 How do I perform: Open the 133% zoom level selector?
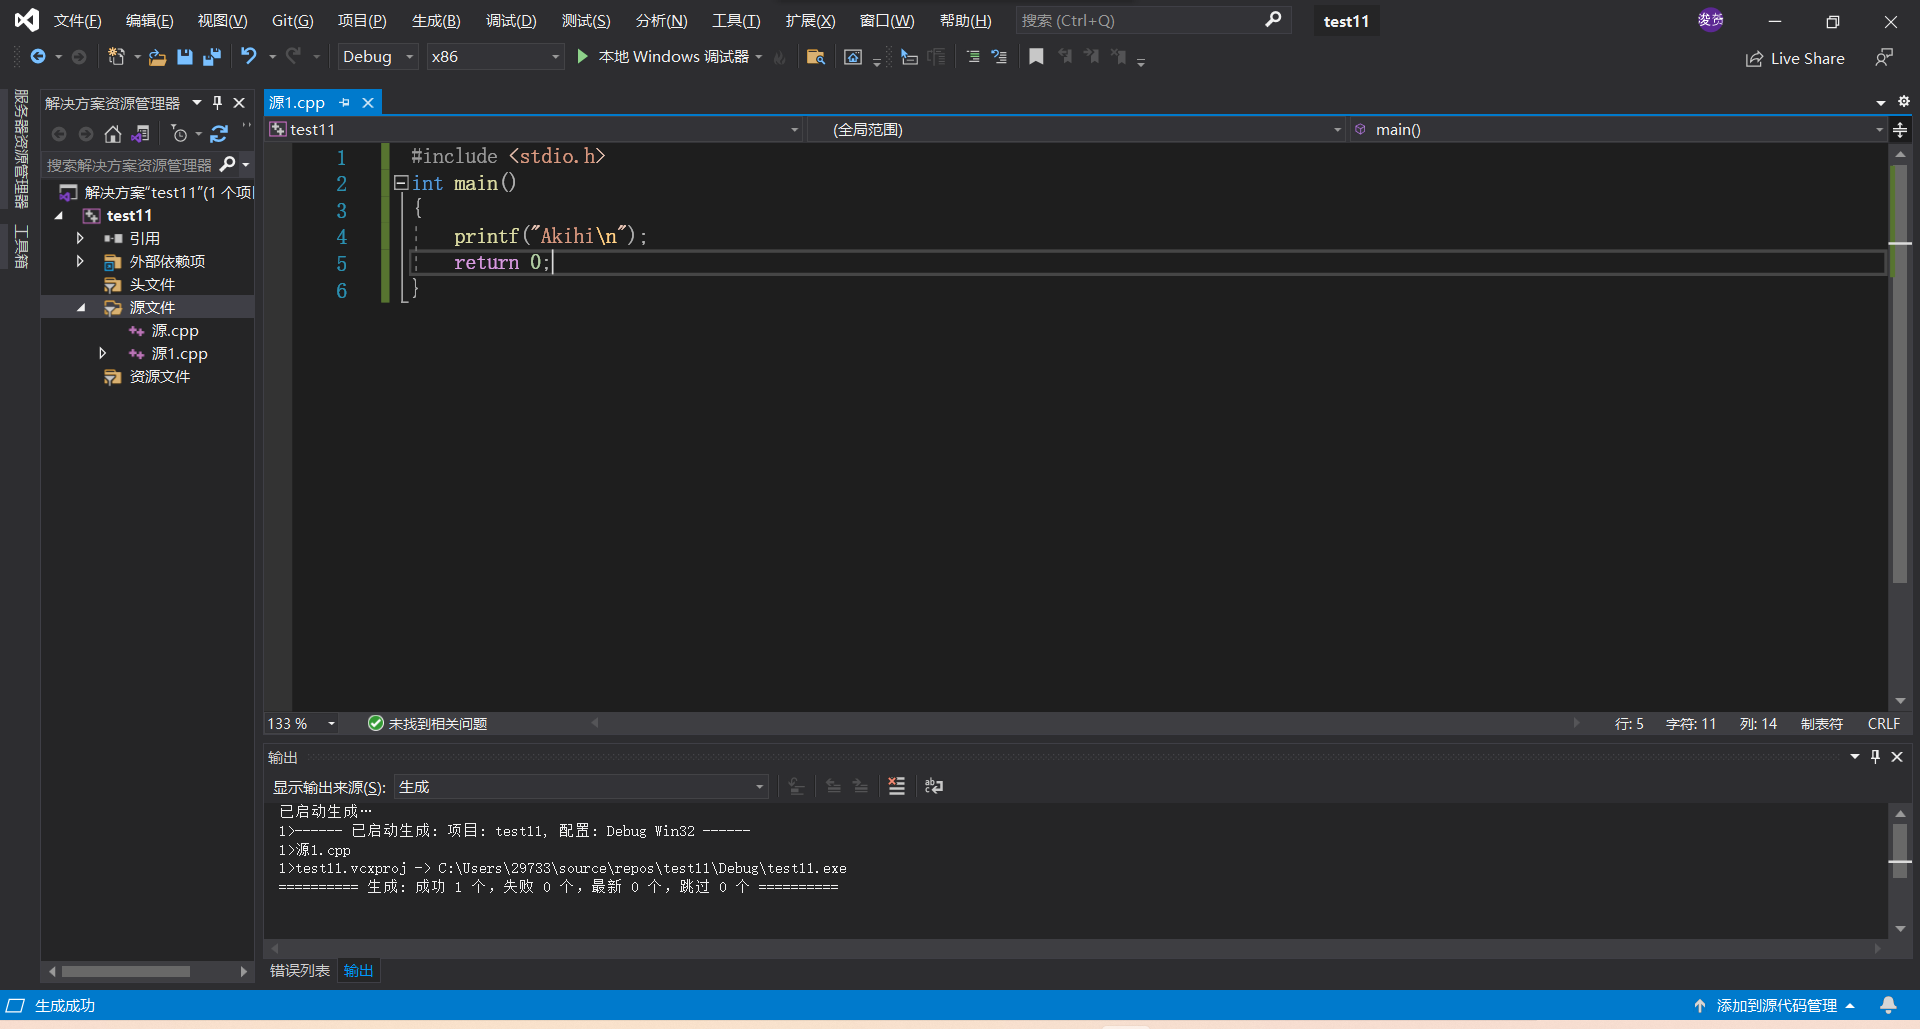[x=299, y=723]
